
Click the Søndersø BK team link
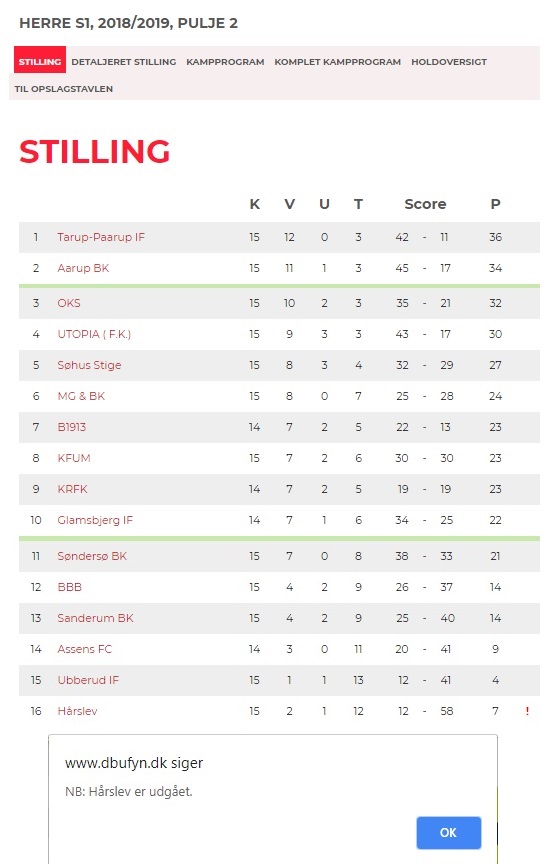92,556
